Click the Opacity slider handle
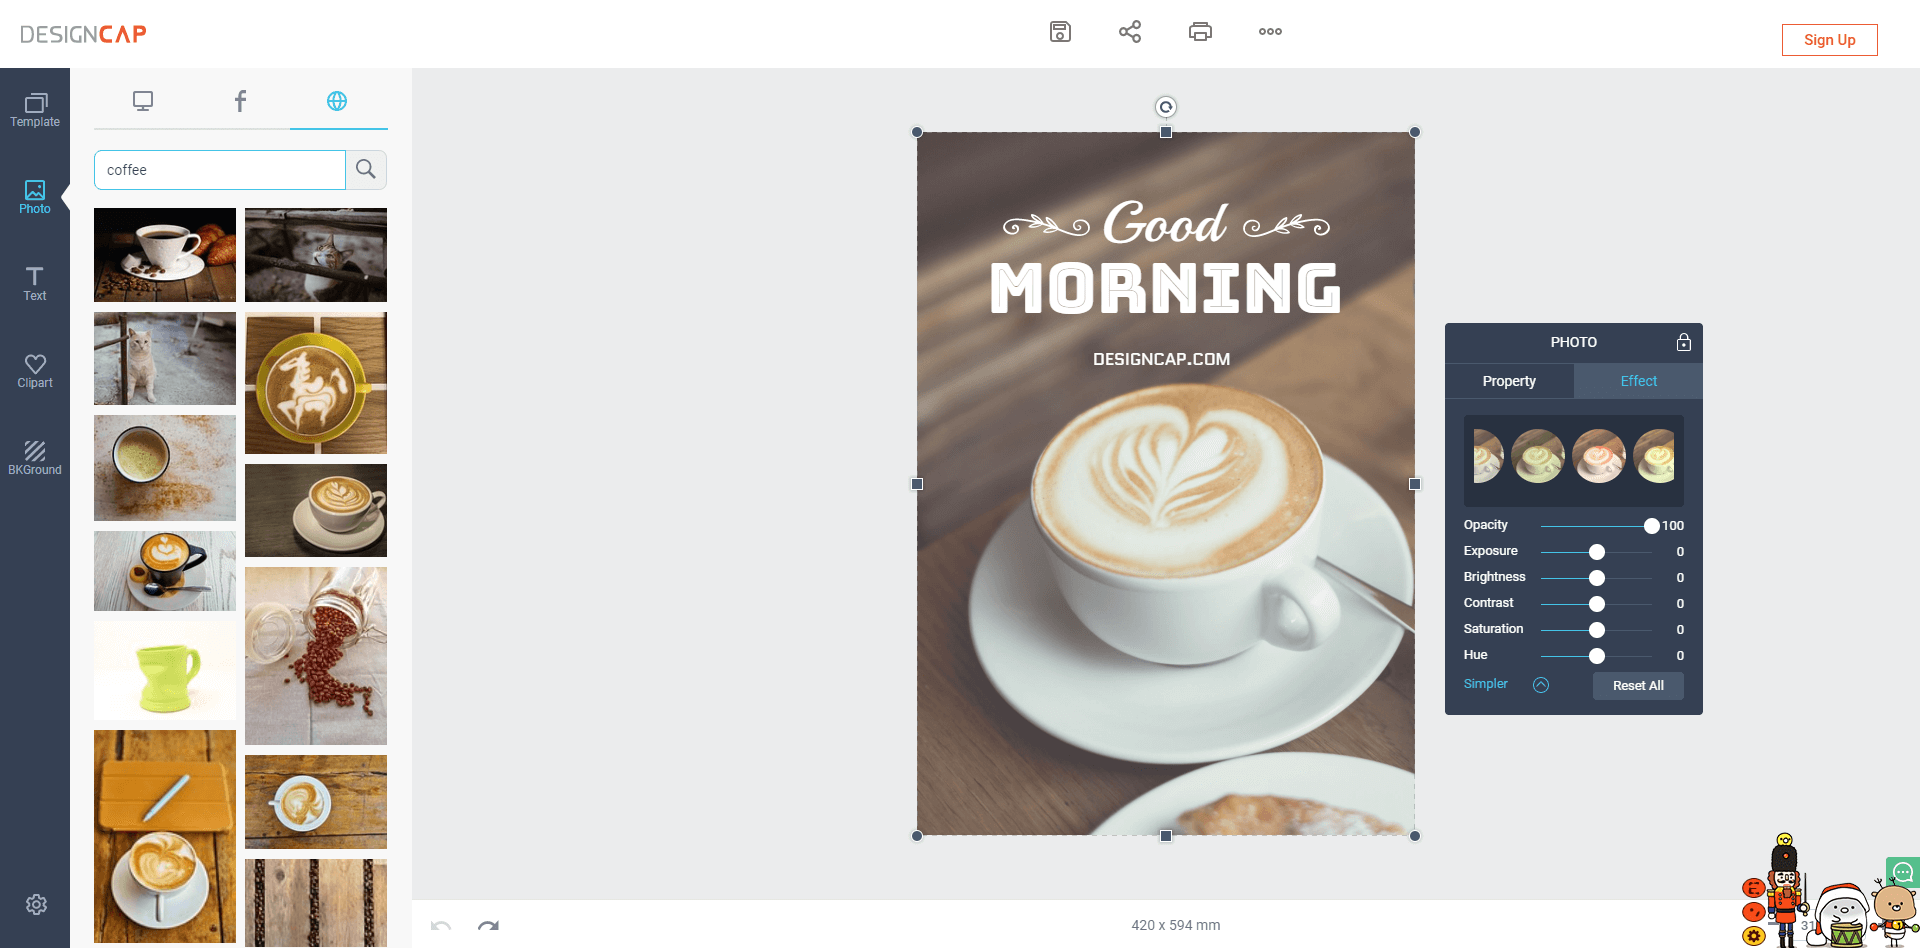 tap(1652, 526)
